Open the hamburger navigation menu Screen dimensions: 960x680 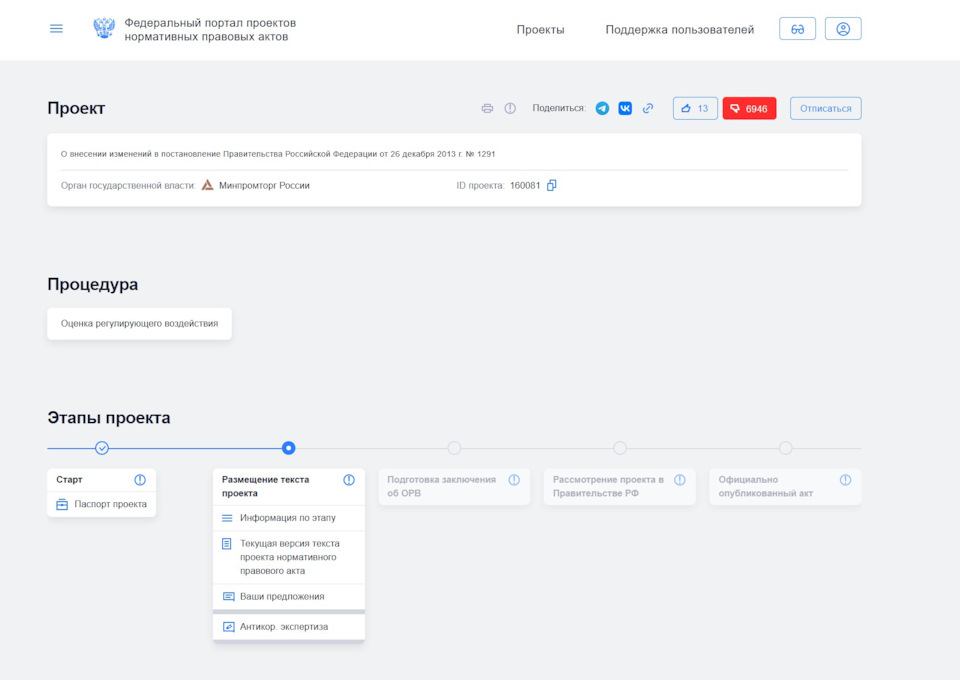point(56,29)
